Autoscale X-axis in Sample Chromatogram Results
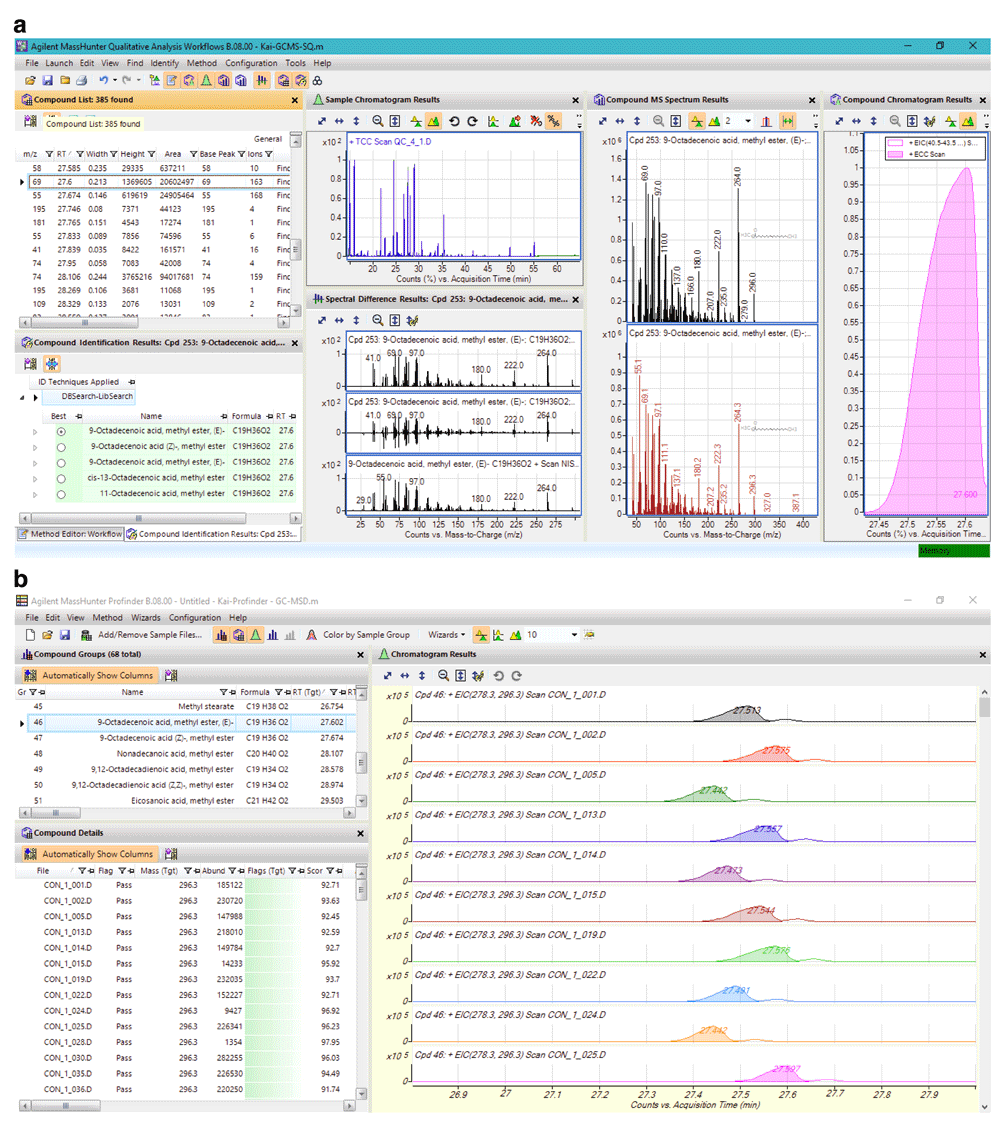 (x=339, y=121)
